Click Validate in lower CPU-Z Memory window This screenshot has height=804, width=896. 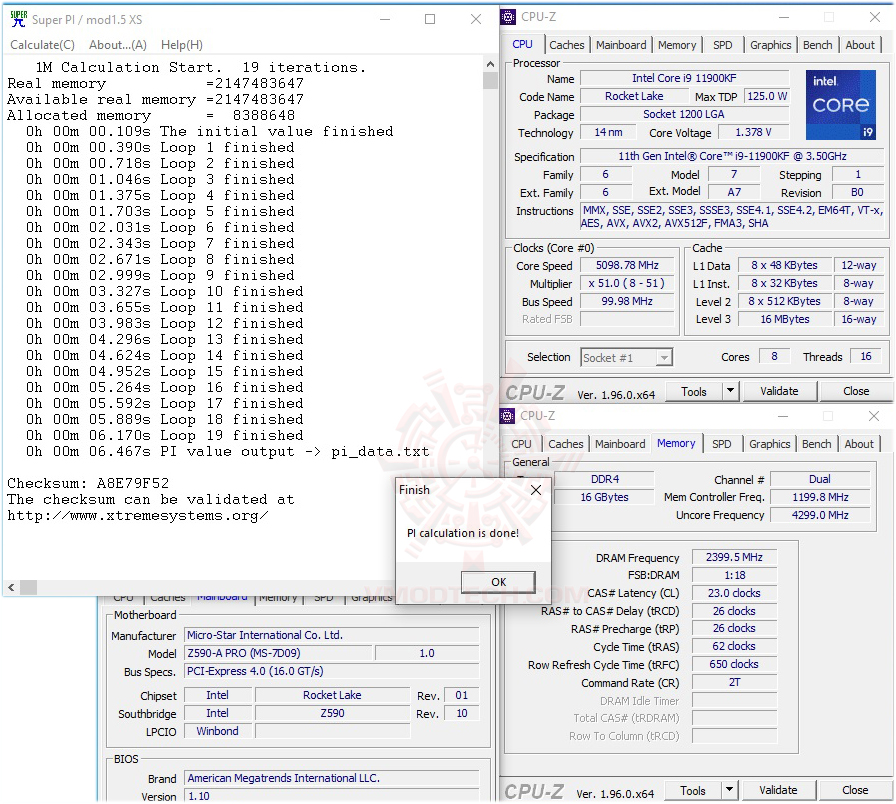point(778,790)
